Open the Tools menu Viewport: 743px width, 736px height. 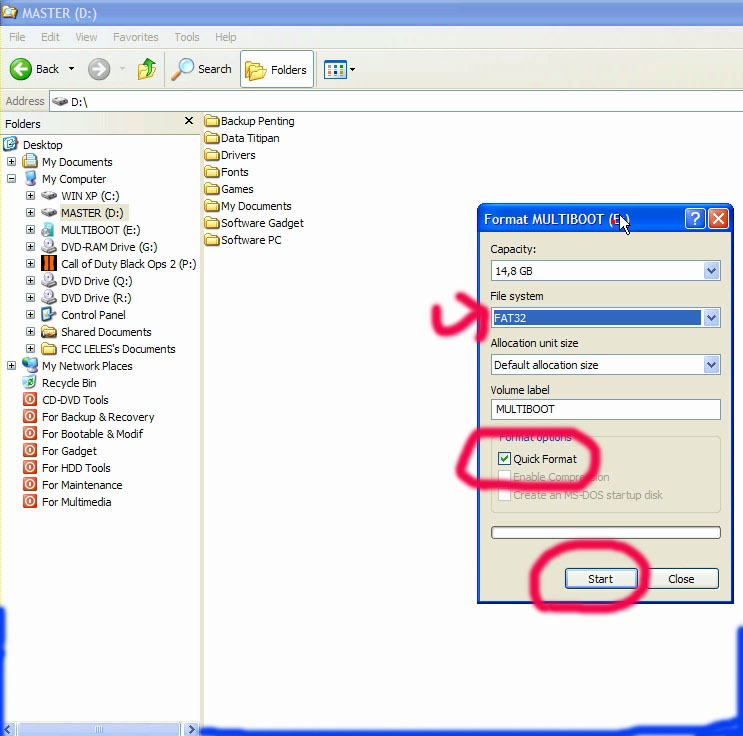187,37
